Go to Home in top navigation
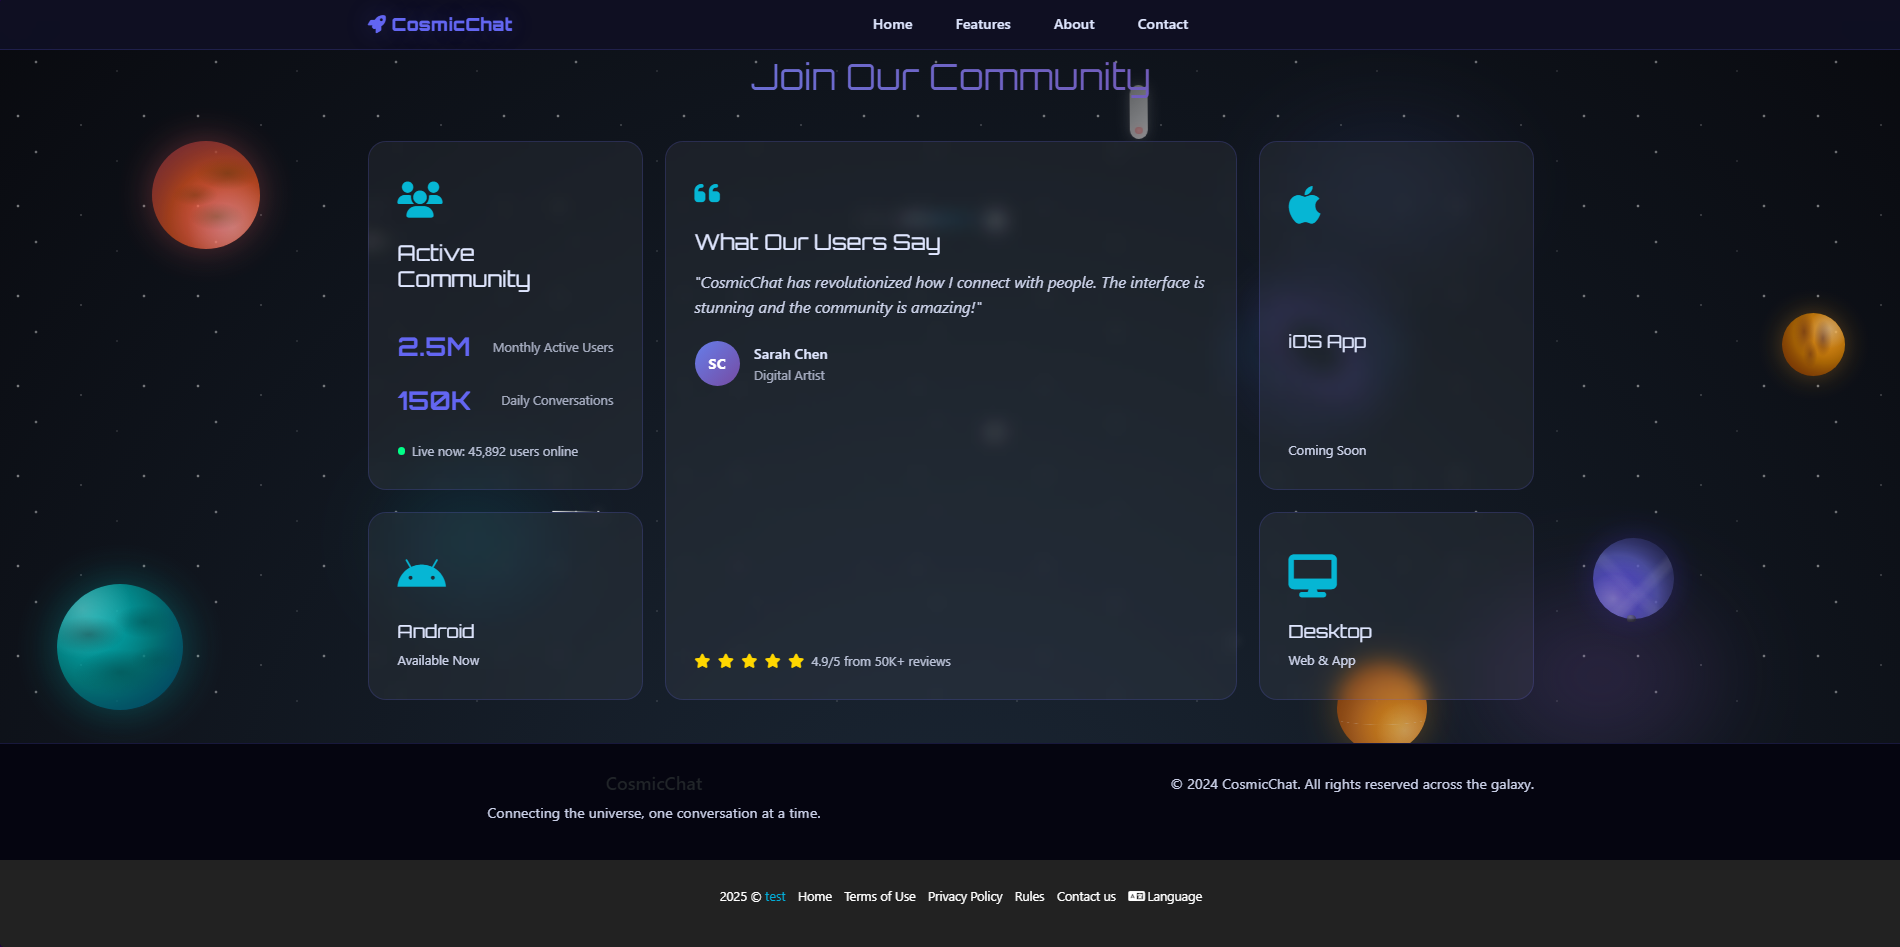 892,24
